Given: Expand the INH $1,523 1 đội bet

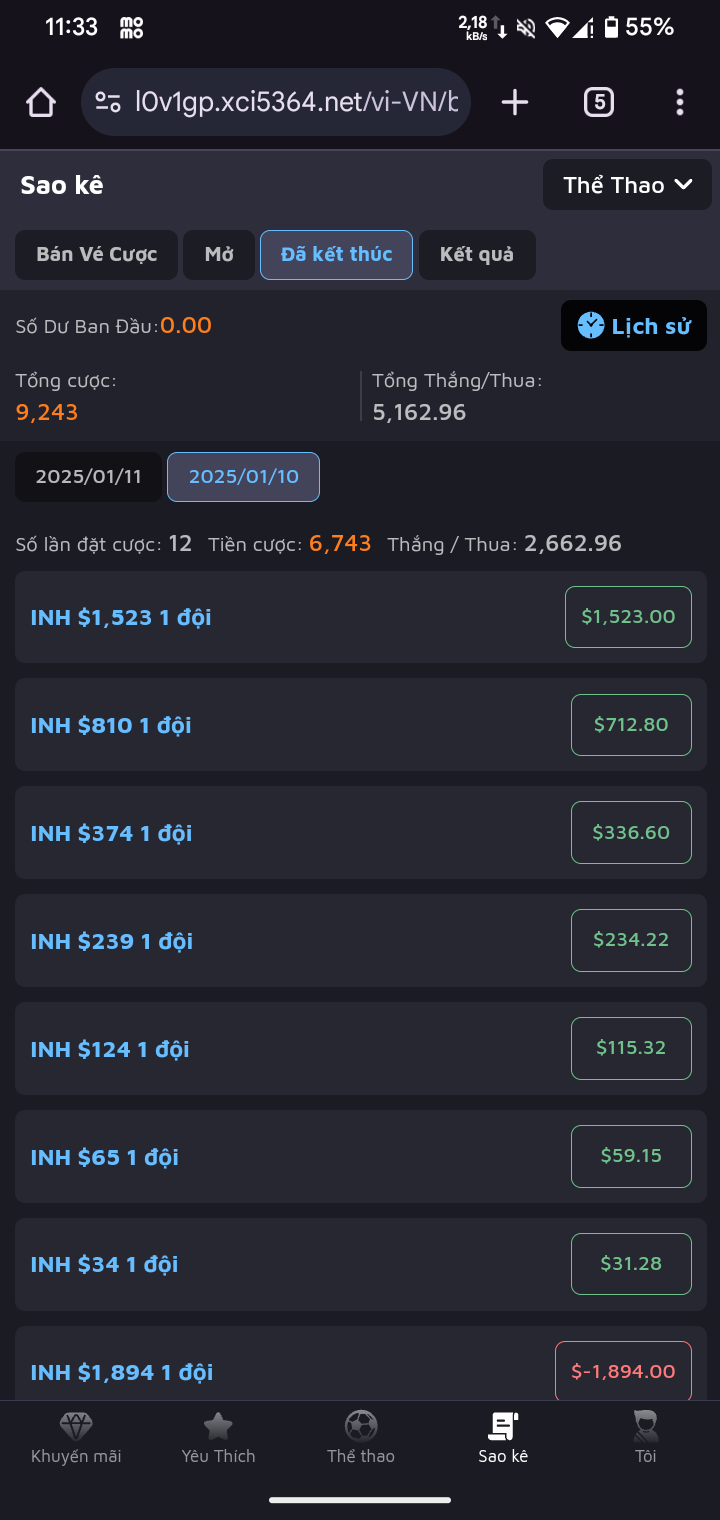Looking at the screenshot, I should 121,617.
